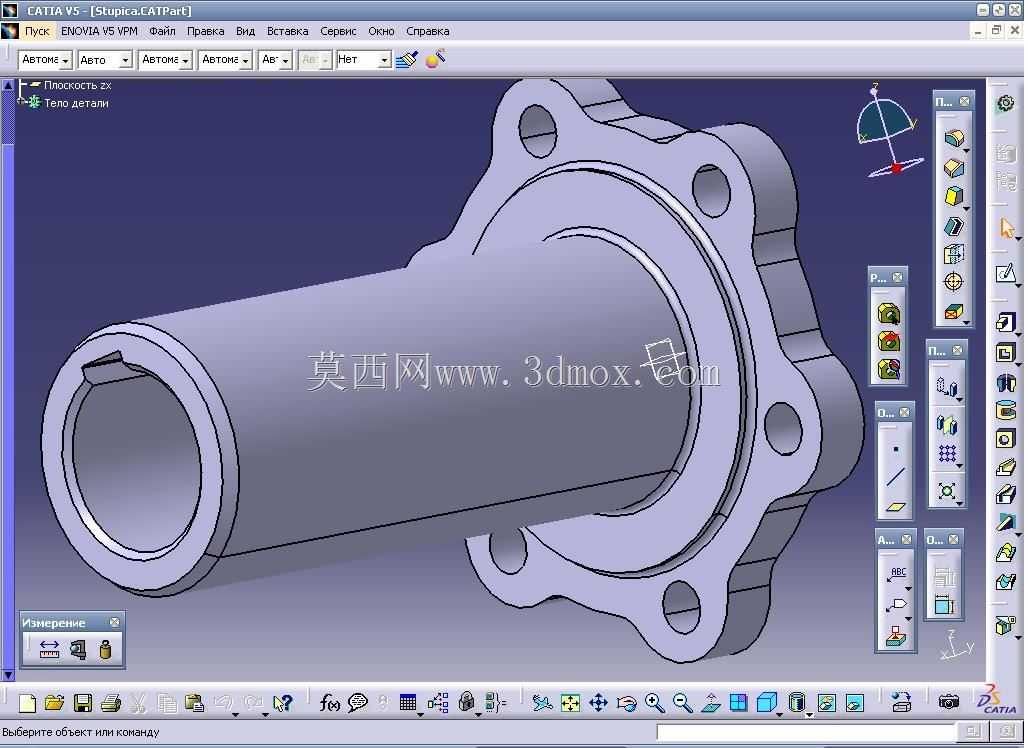
Task: Expand the Нет layer dropdown
Action: click(x=384, y=60)
